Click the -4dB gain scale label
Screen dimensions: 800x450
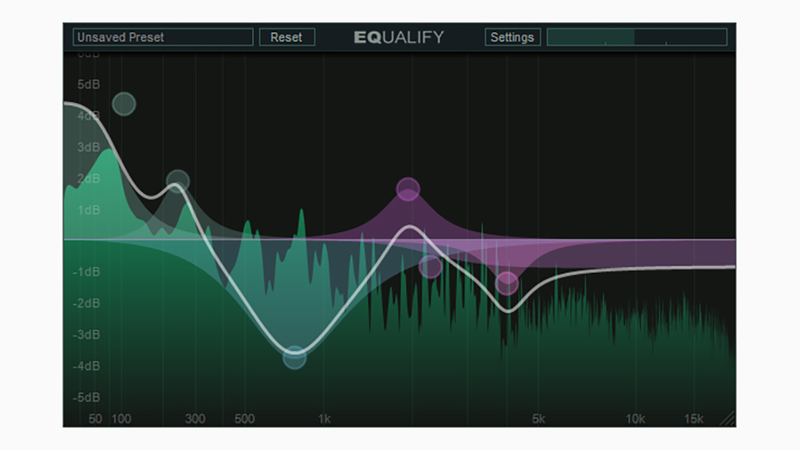tap(86, 366)
